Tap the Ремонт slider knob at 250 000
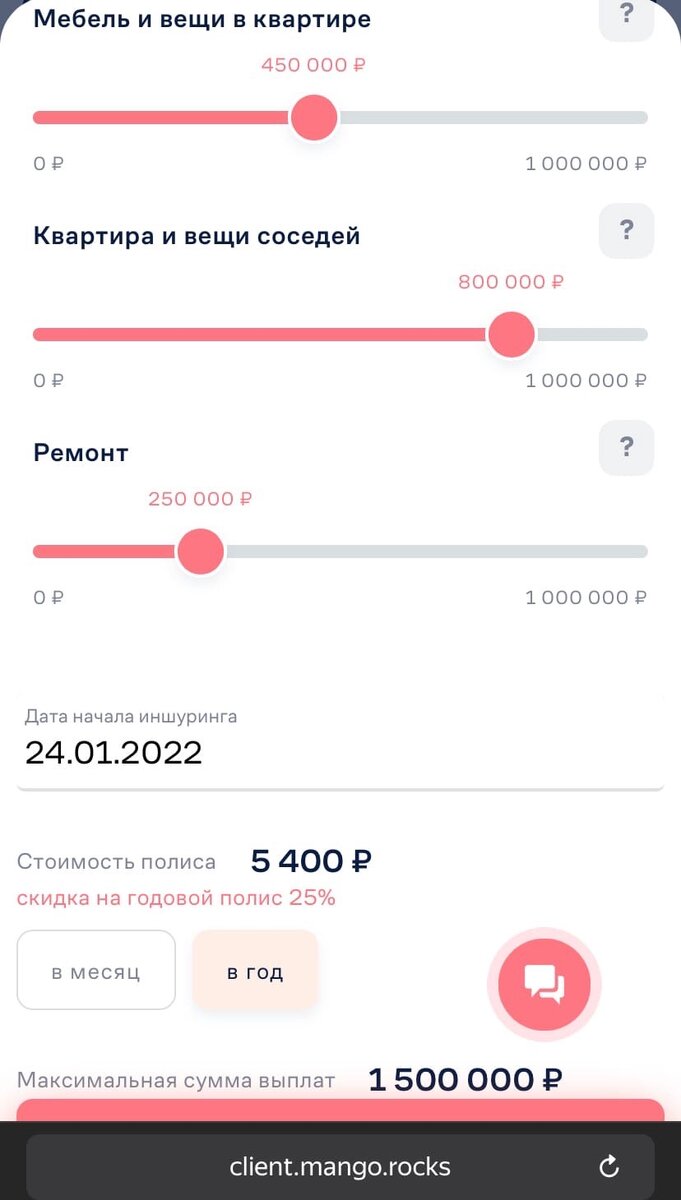681x1200 pixels. [x=200, y=551]
